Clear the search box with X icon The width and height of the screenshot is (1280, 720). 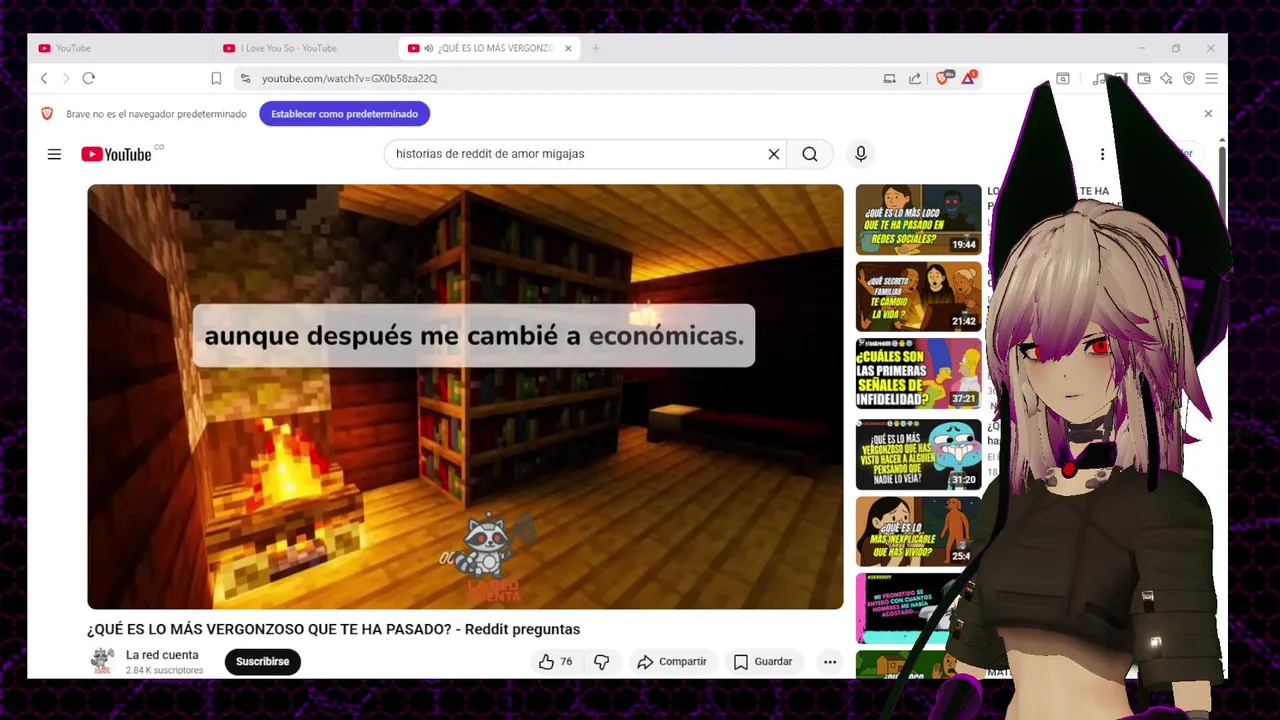(773, 154)
